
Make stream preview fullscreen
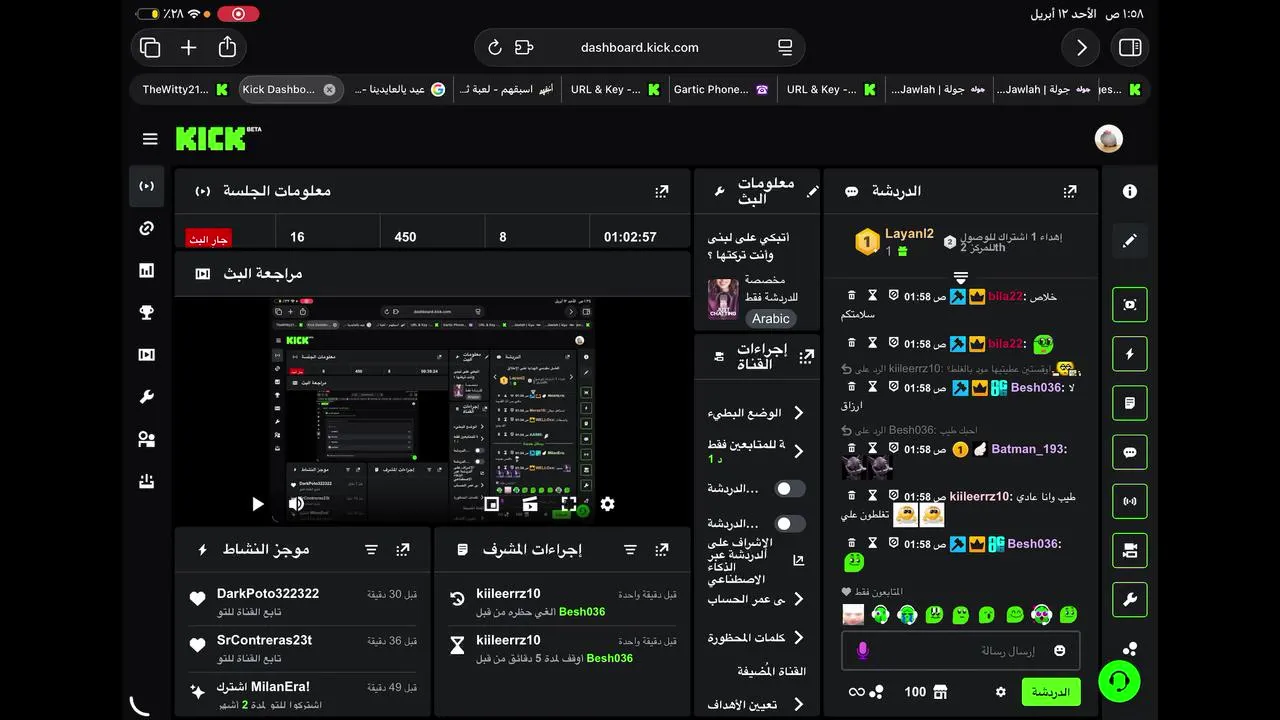click(569, 504)
